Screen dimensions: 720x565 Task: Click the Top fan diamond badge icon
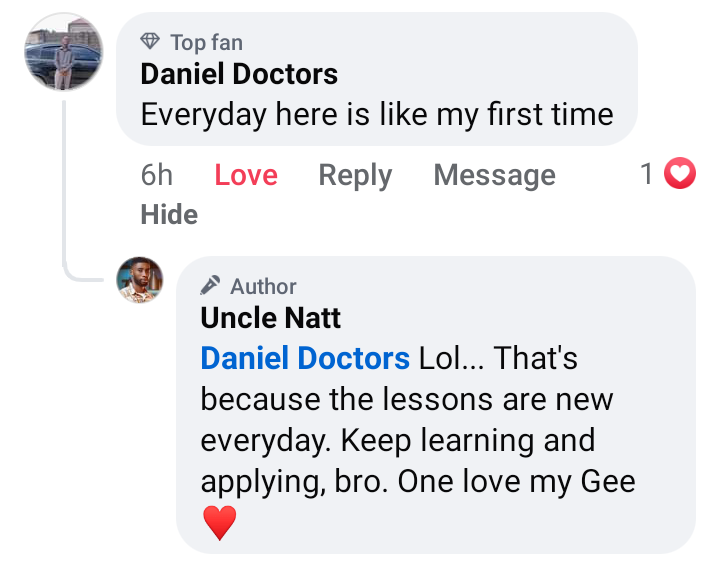[150, 42]
